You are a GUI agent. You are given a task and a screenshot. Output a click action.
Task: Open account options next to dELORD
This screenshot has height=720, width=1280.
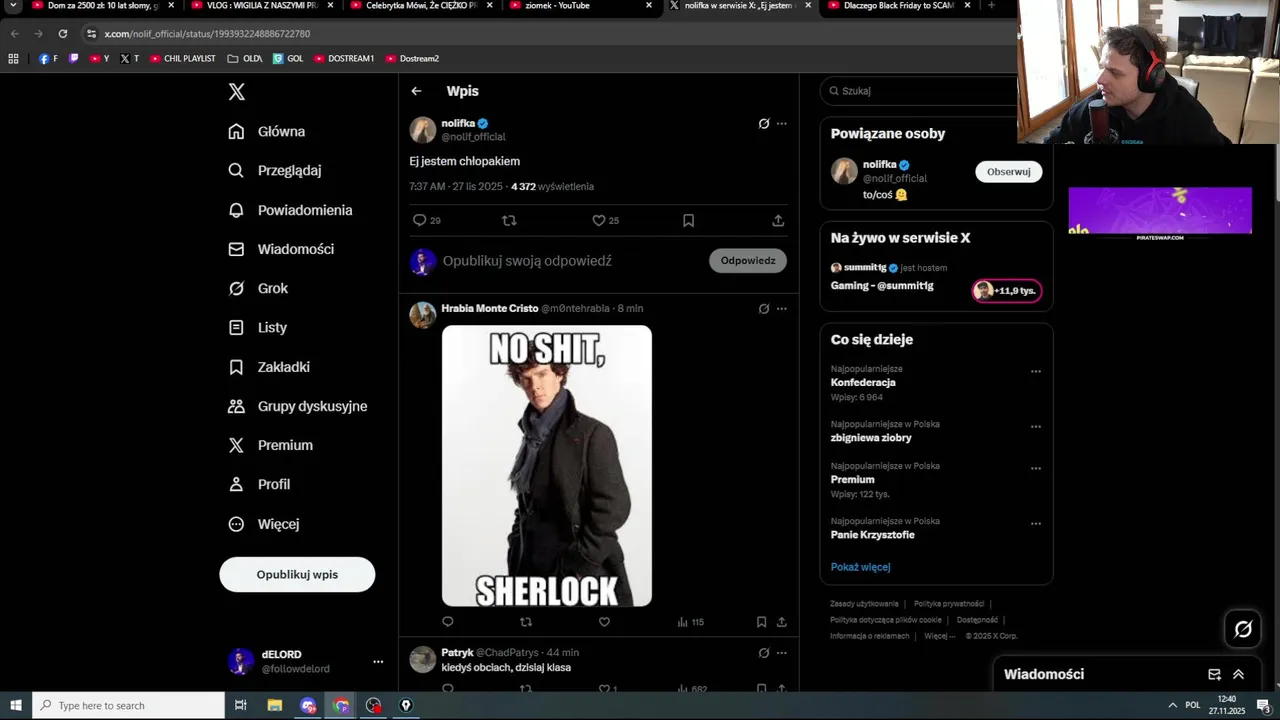[x=378, y=662]
